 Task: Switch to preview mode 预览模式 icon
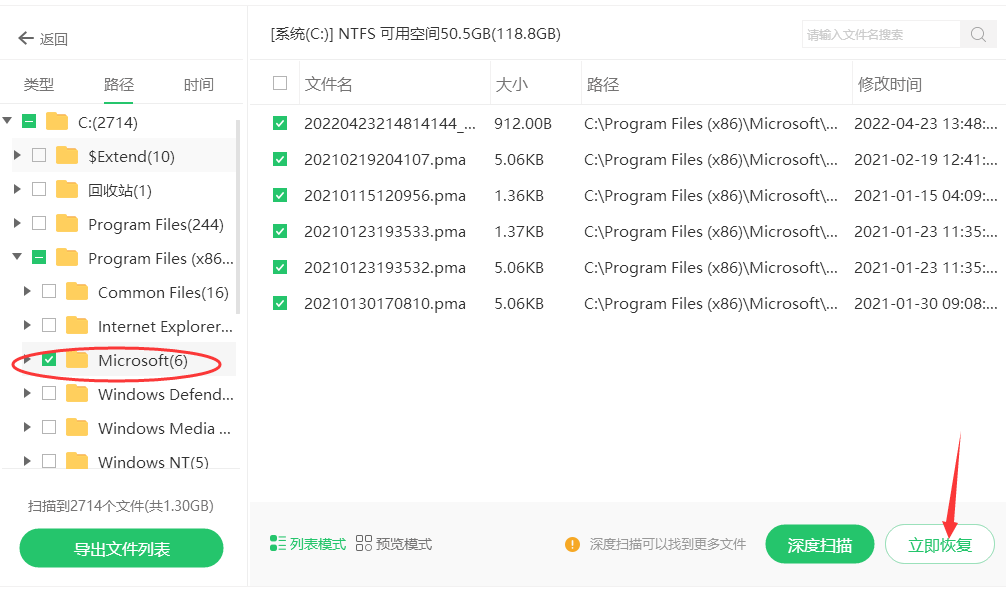click(x=363, y=544)
